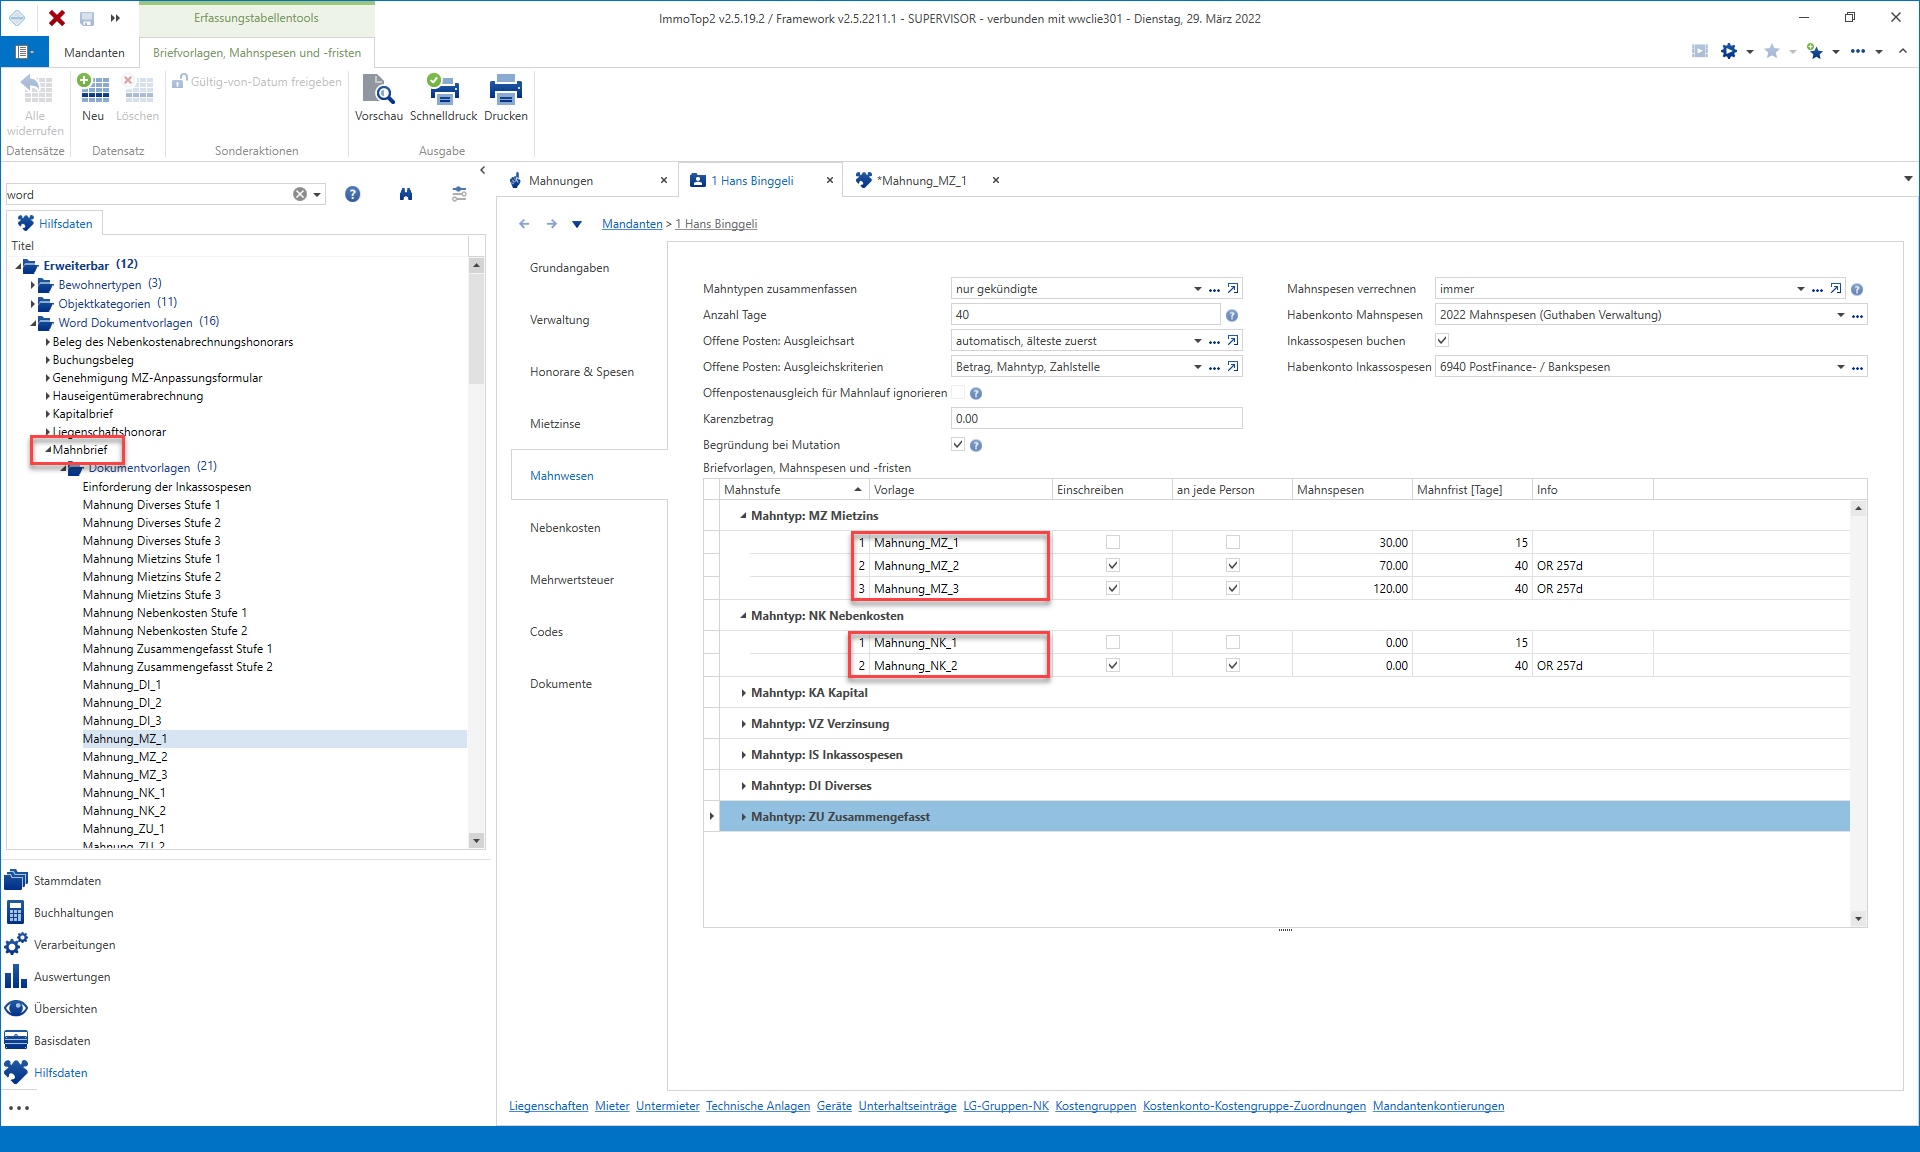
Task: Click help icon next to Anzahl Tage
Action: [1232, 315]
